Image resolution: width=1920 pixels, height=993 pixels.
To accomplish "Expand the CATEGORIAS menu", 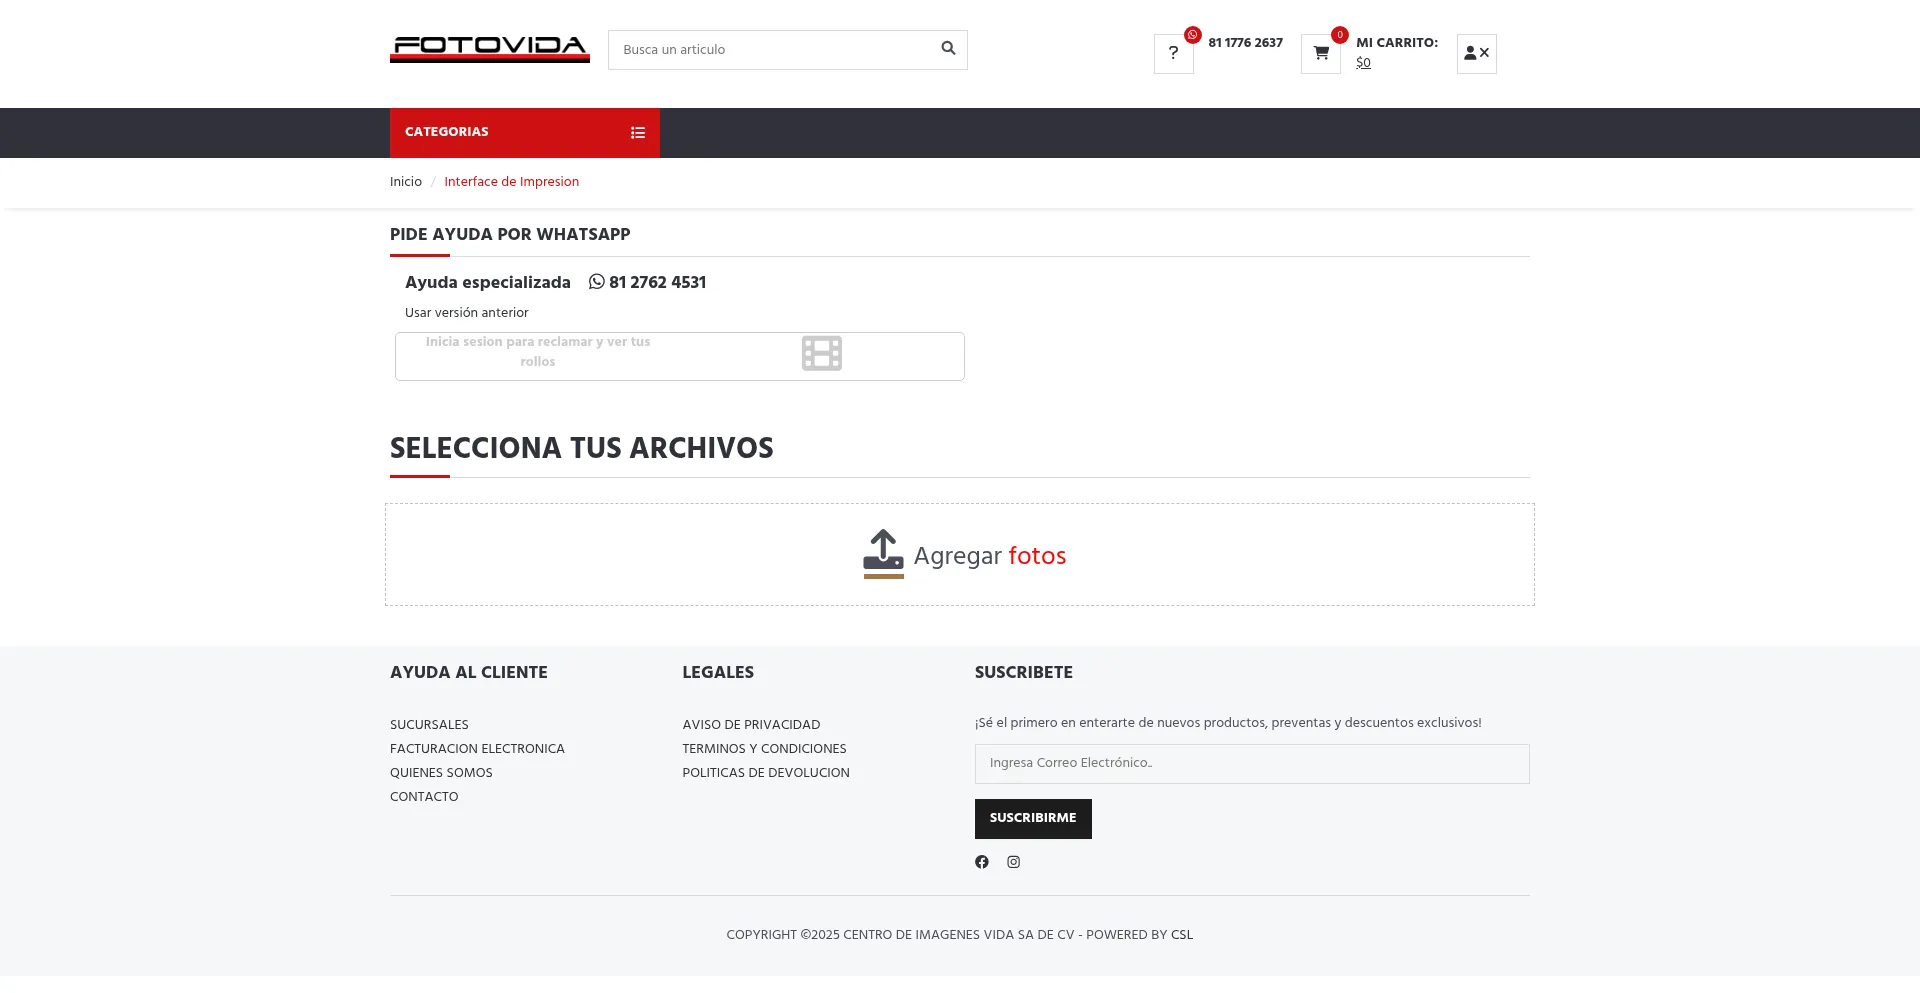I will [x=524, y=133].
